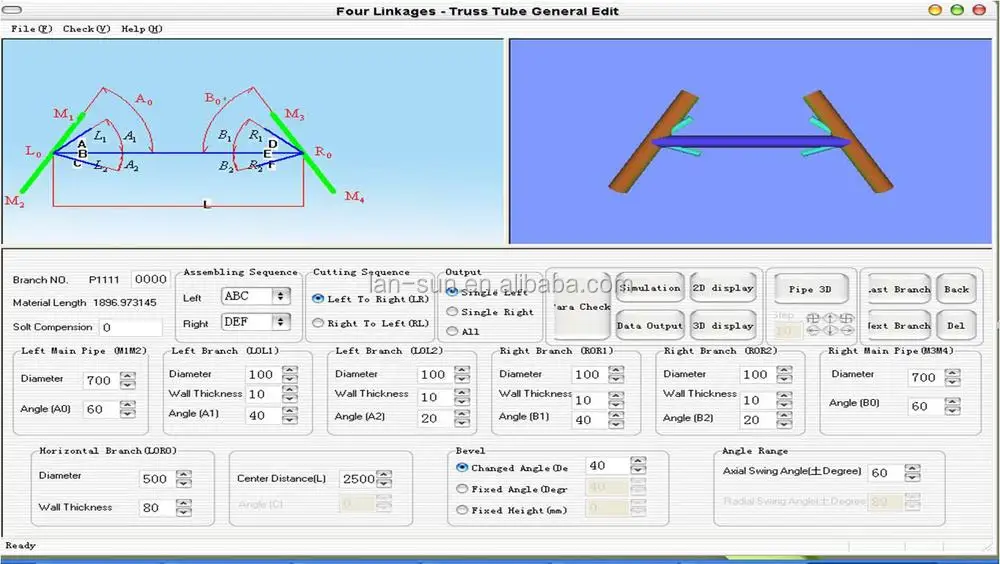The width and height of the screenshot is (1000, 564).
Task: Go to the Next Branch
Action: [x=897, y=326]
